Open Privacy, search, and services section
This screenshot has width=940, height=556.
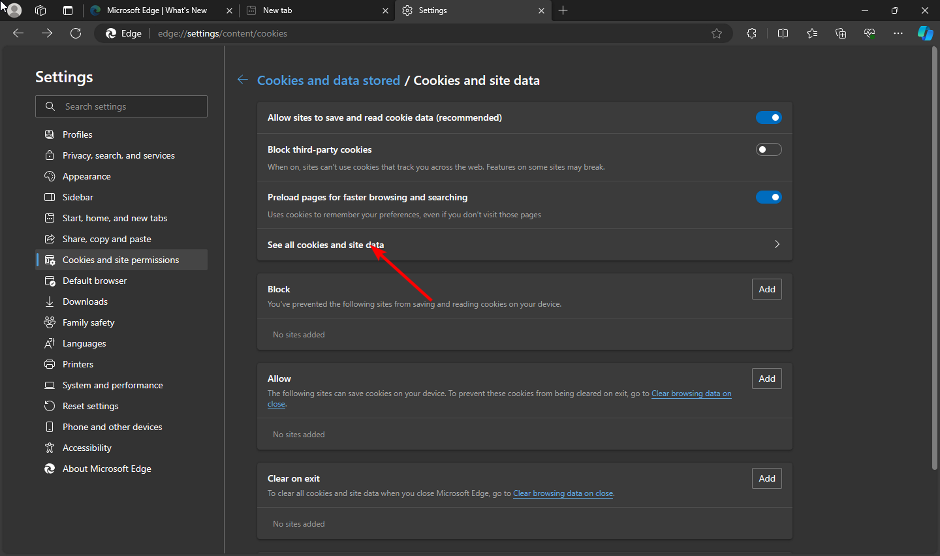pyautogui.click(x=122, y=155)
